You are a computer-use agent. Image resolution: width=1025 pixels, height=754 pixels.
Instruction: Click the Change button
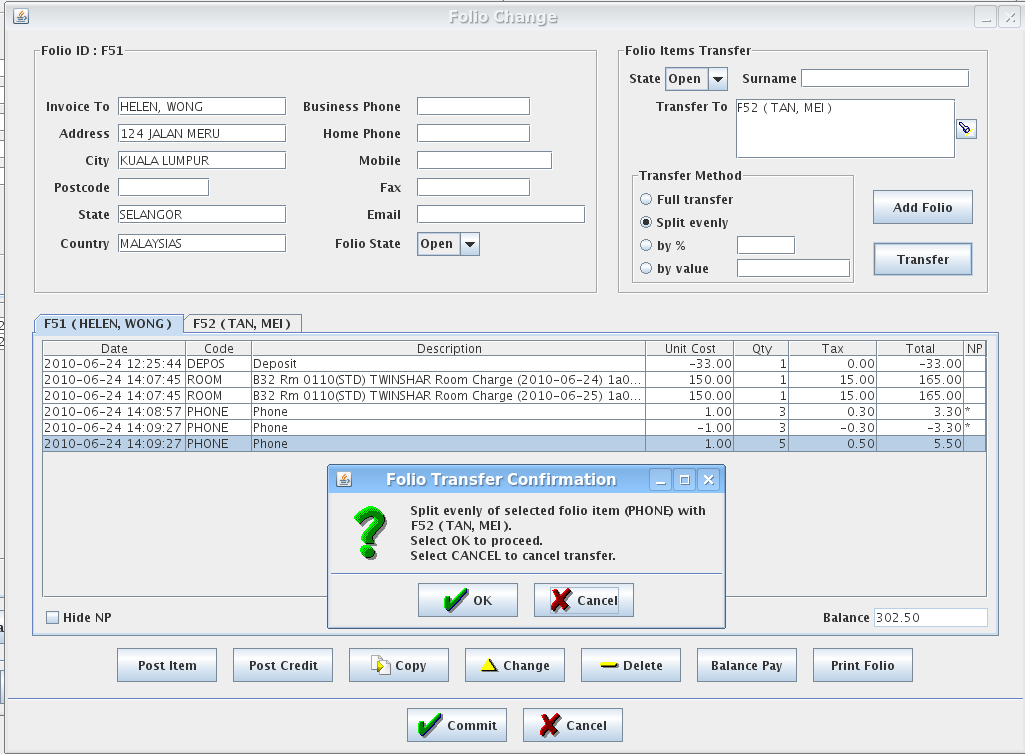click(x=515, y=665)
